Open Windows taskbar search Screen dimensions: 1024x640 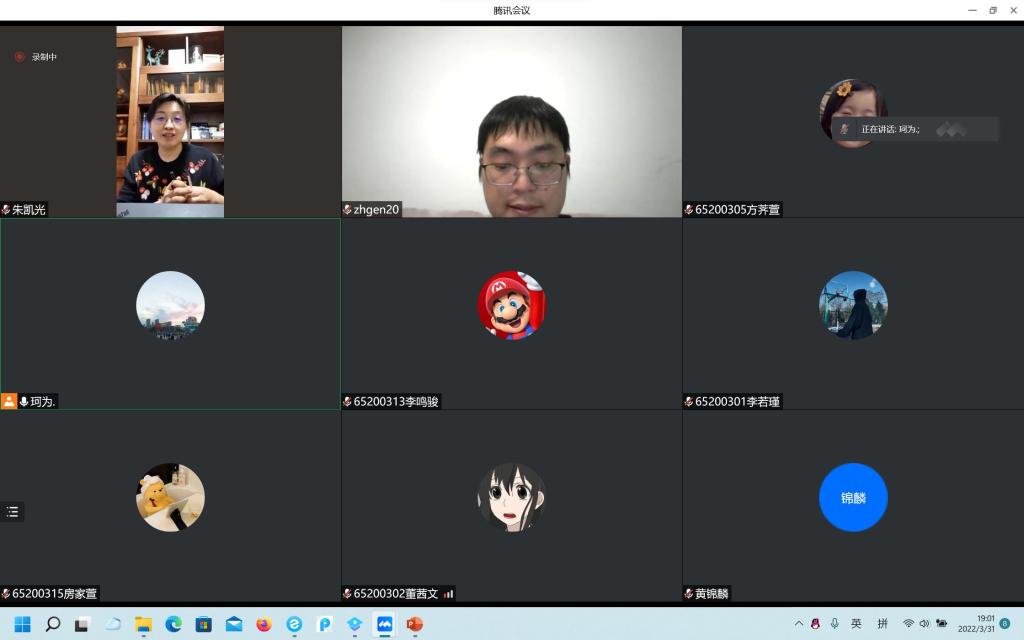(x=53, y=624)
